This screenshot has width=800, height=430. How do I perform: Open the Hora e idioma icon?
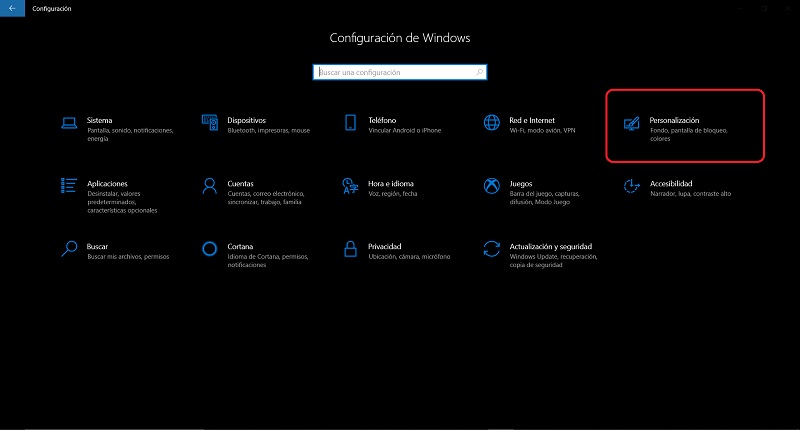pyautogui.click(x=350, y=185)
